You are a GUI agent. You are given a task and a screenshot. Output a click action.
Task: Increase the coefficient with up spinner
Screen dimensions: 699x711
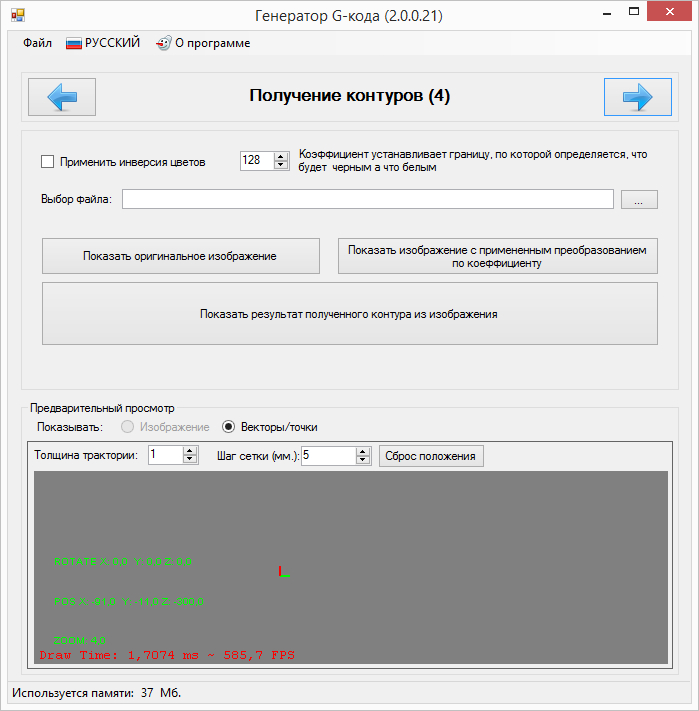pyautogui.click(x=281, y=157)
